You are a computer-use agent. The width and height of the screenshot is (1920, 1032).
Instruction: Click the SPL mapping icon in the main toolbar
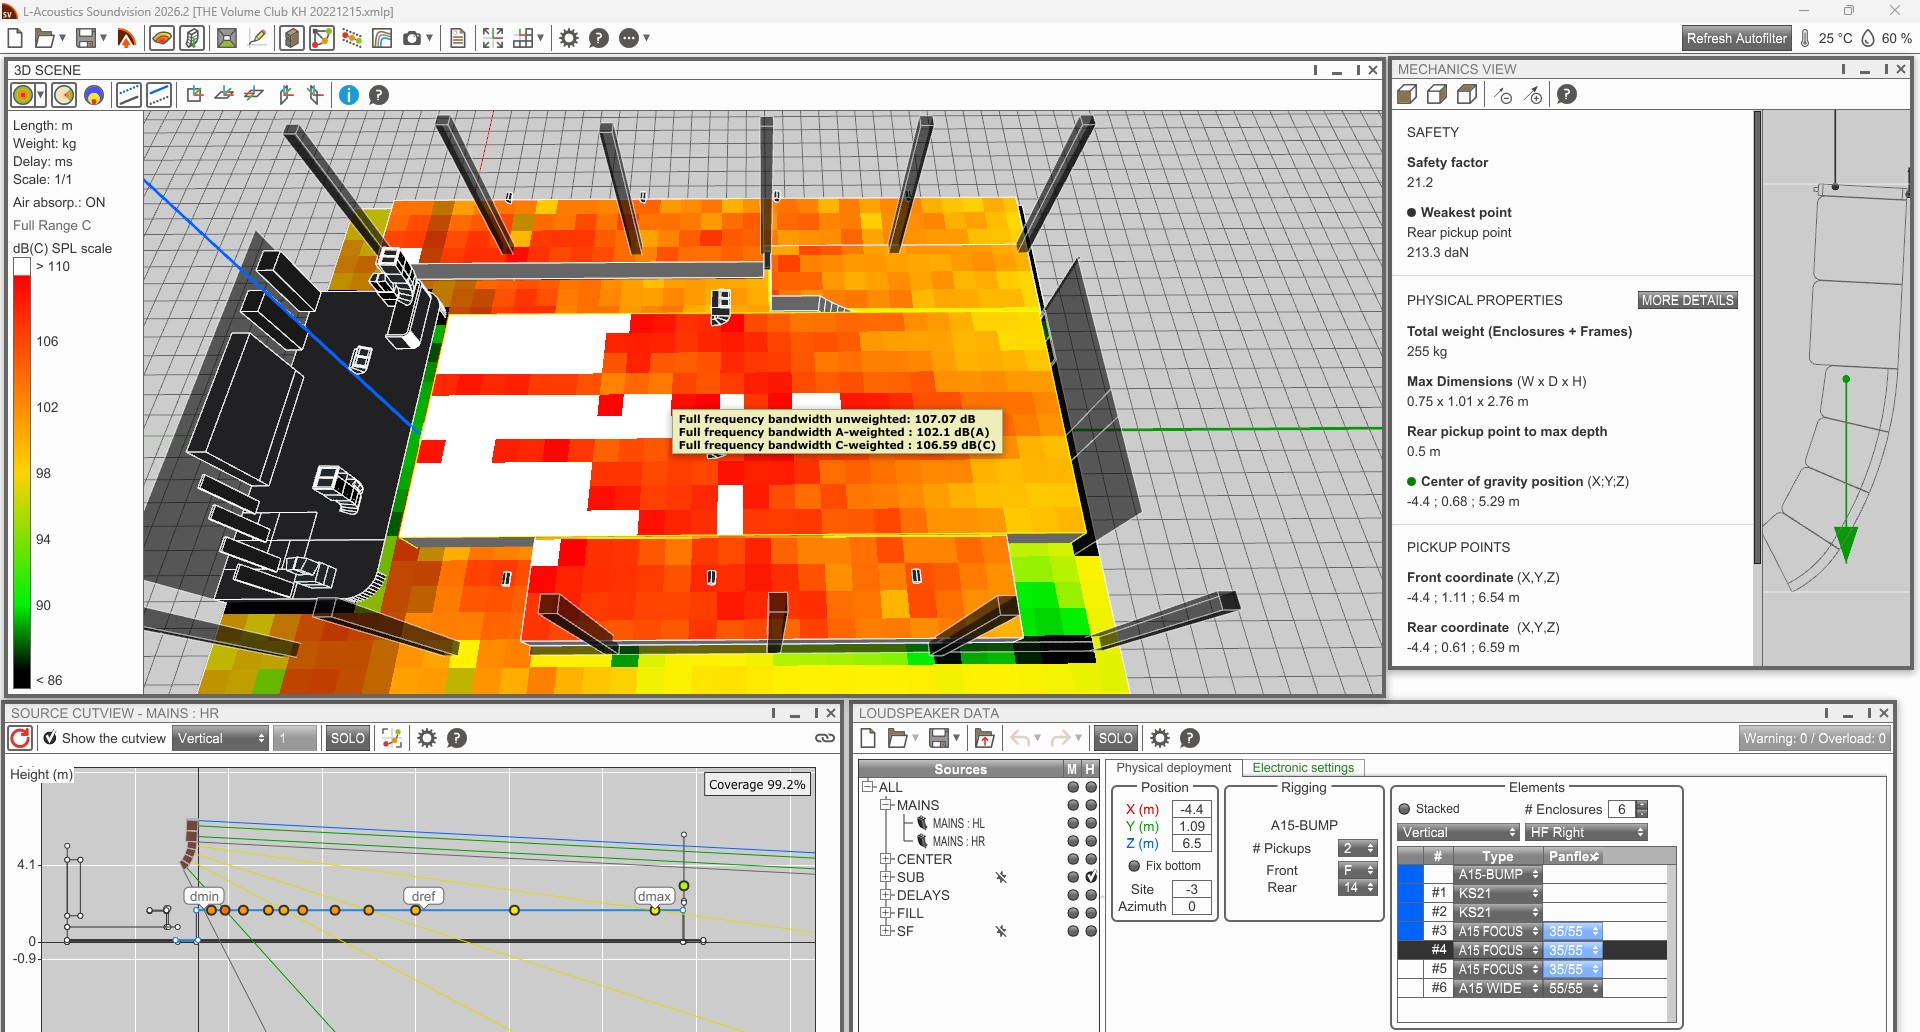coord(162,38)
